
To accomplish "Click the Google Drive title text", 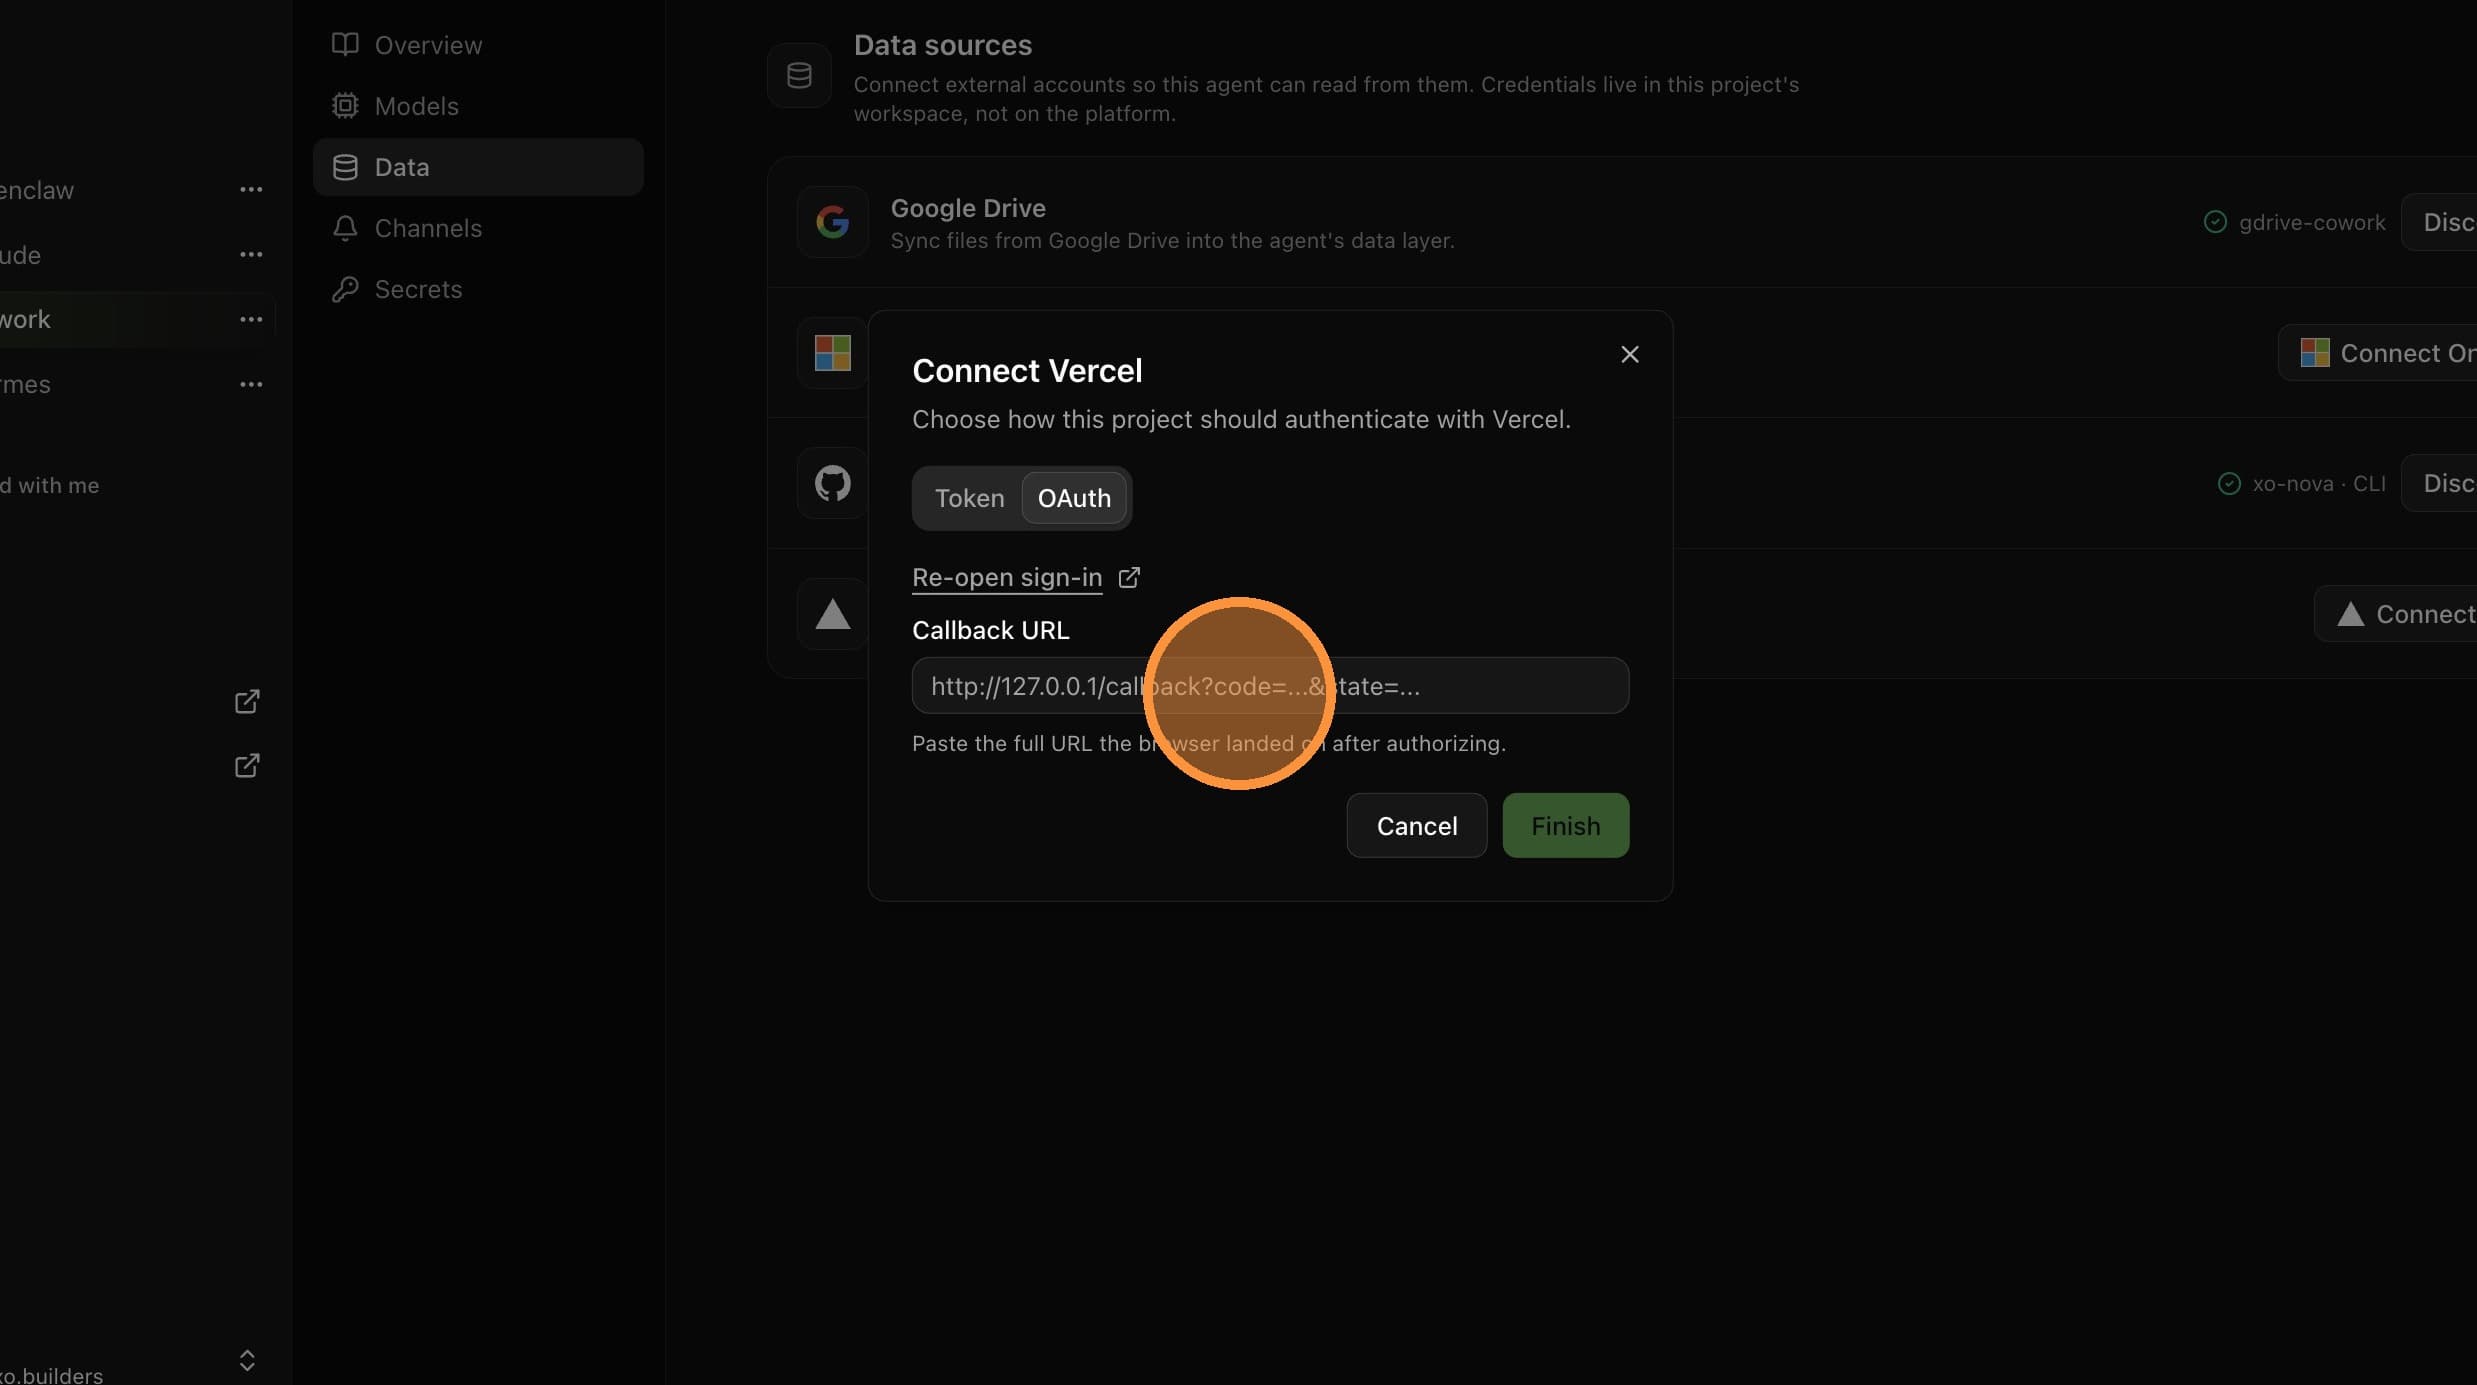I will (968, 208).
